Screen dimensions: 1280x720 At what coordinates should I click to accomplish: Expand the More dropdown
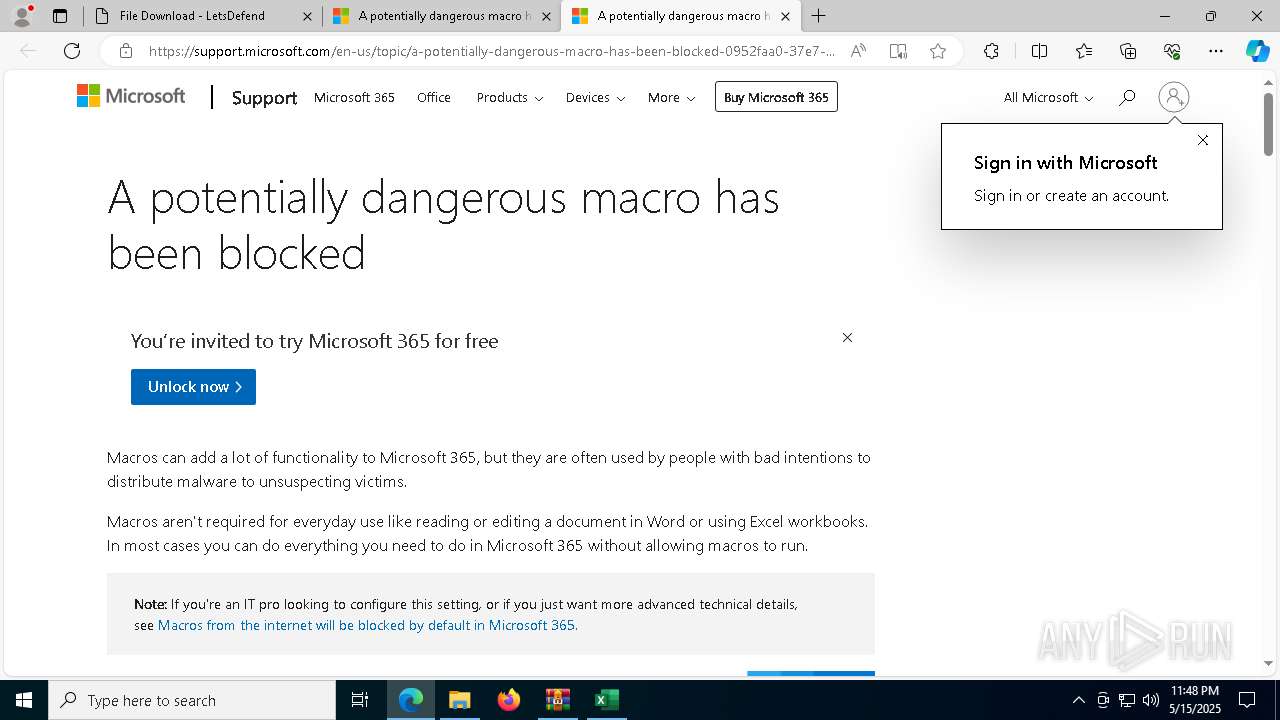671,97
